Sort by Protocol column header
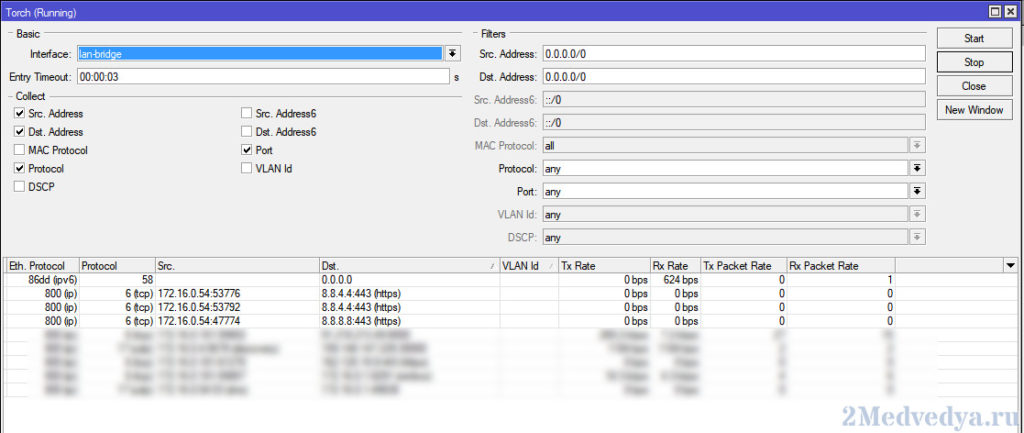The image size is (1024, 433). click(117, 266)
